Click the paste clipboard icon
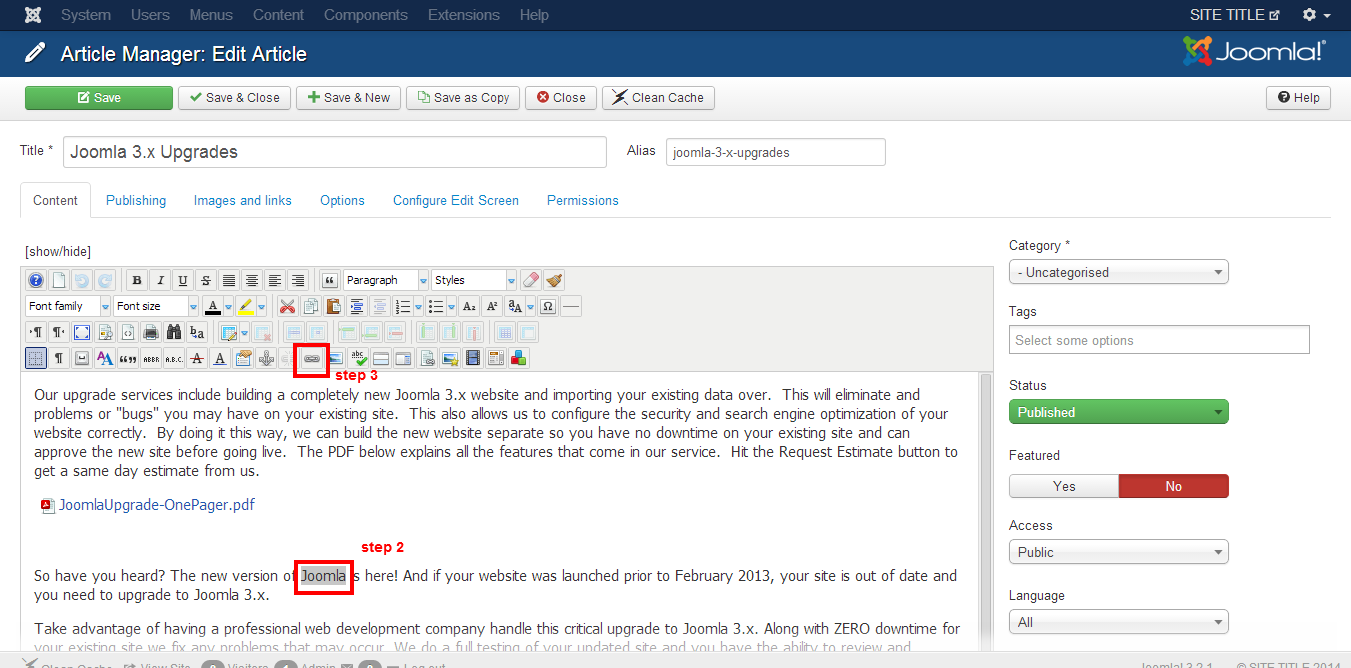Image resolution: width=1351 pixels, height=668 pixels. coord(333,306)
